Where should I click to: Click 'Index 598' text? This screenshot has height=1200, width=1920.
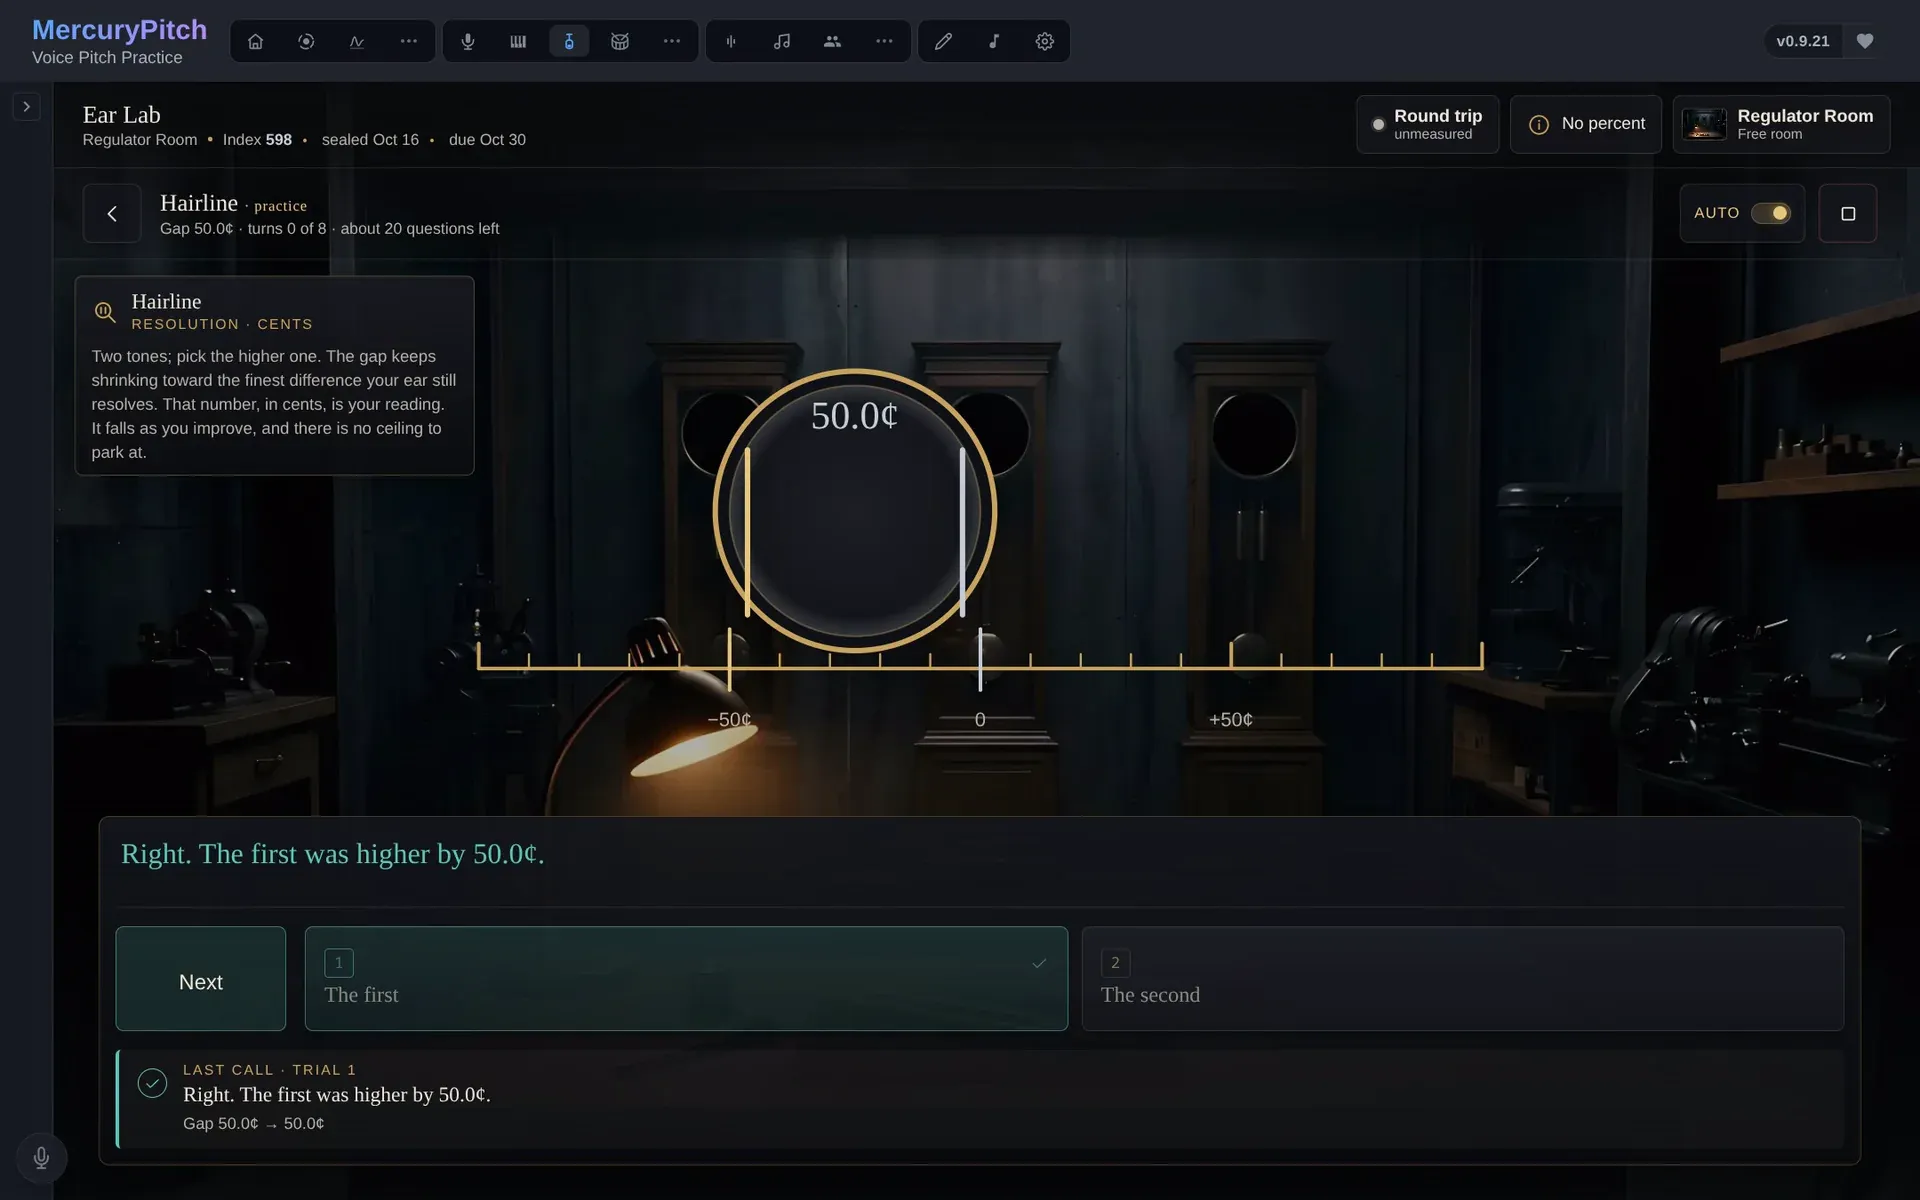click(x=257, y=140)
